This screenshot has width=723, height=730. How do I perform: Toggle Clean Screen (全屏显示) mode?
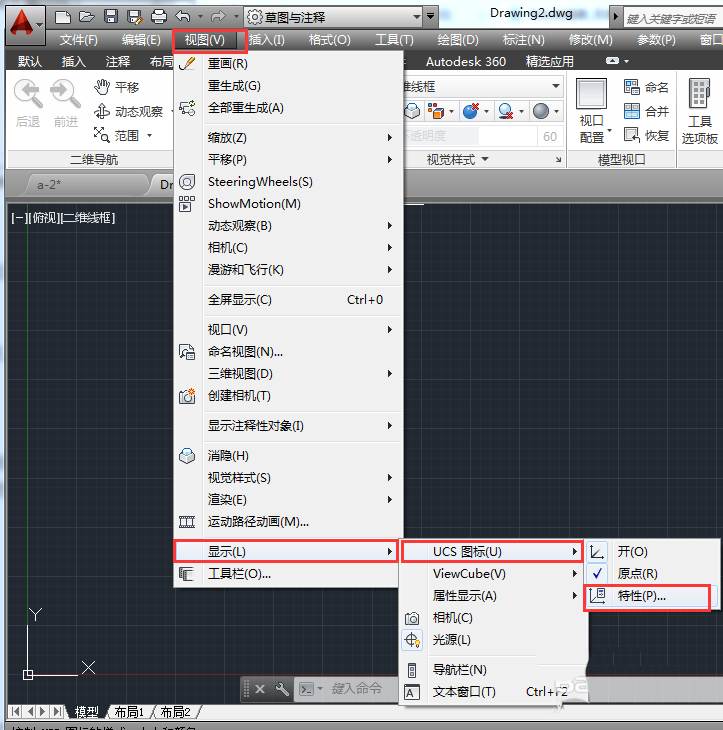[x=287, y=299]
